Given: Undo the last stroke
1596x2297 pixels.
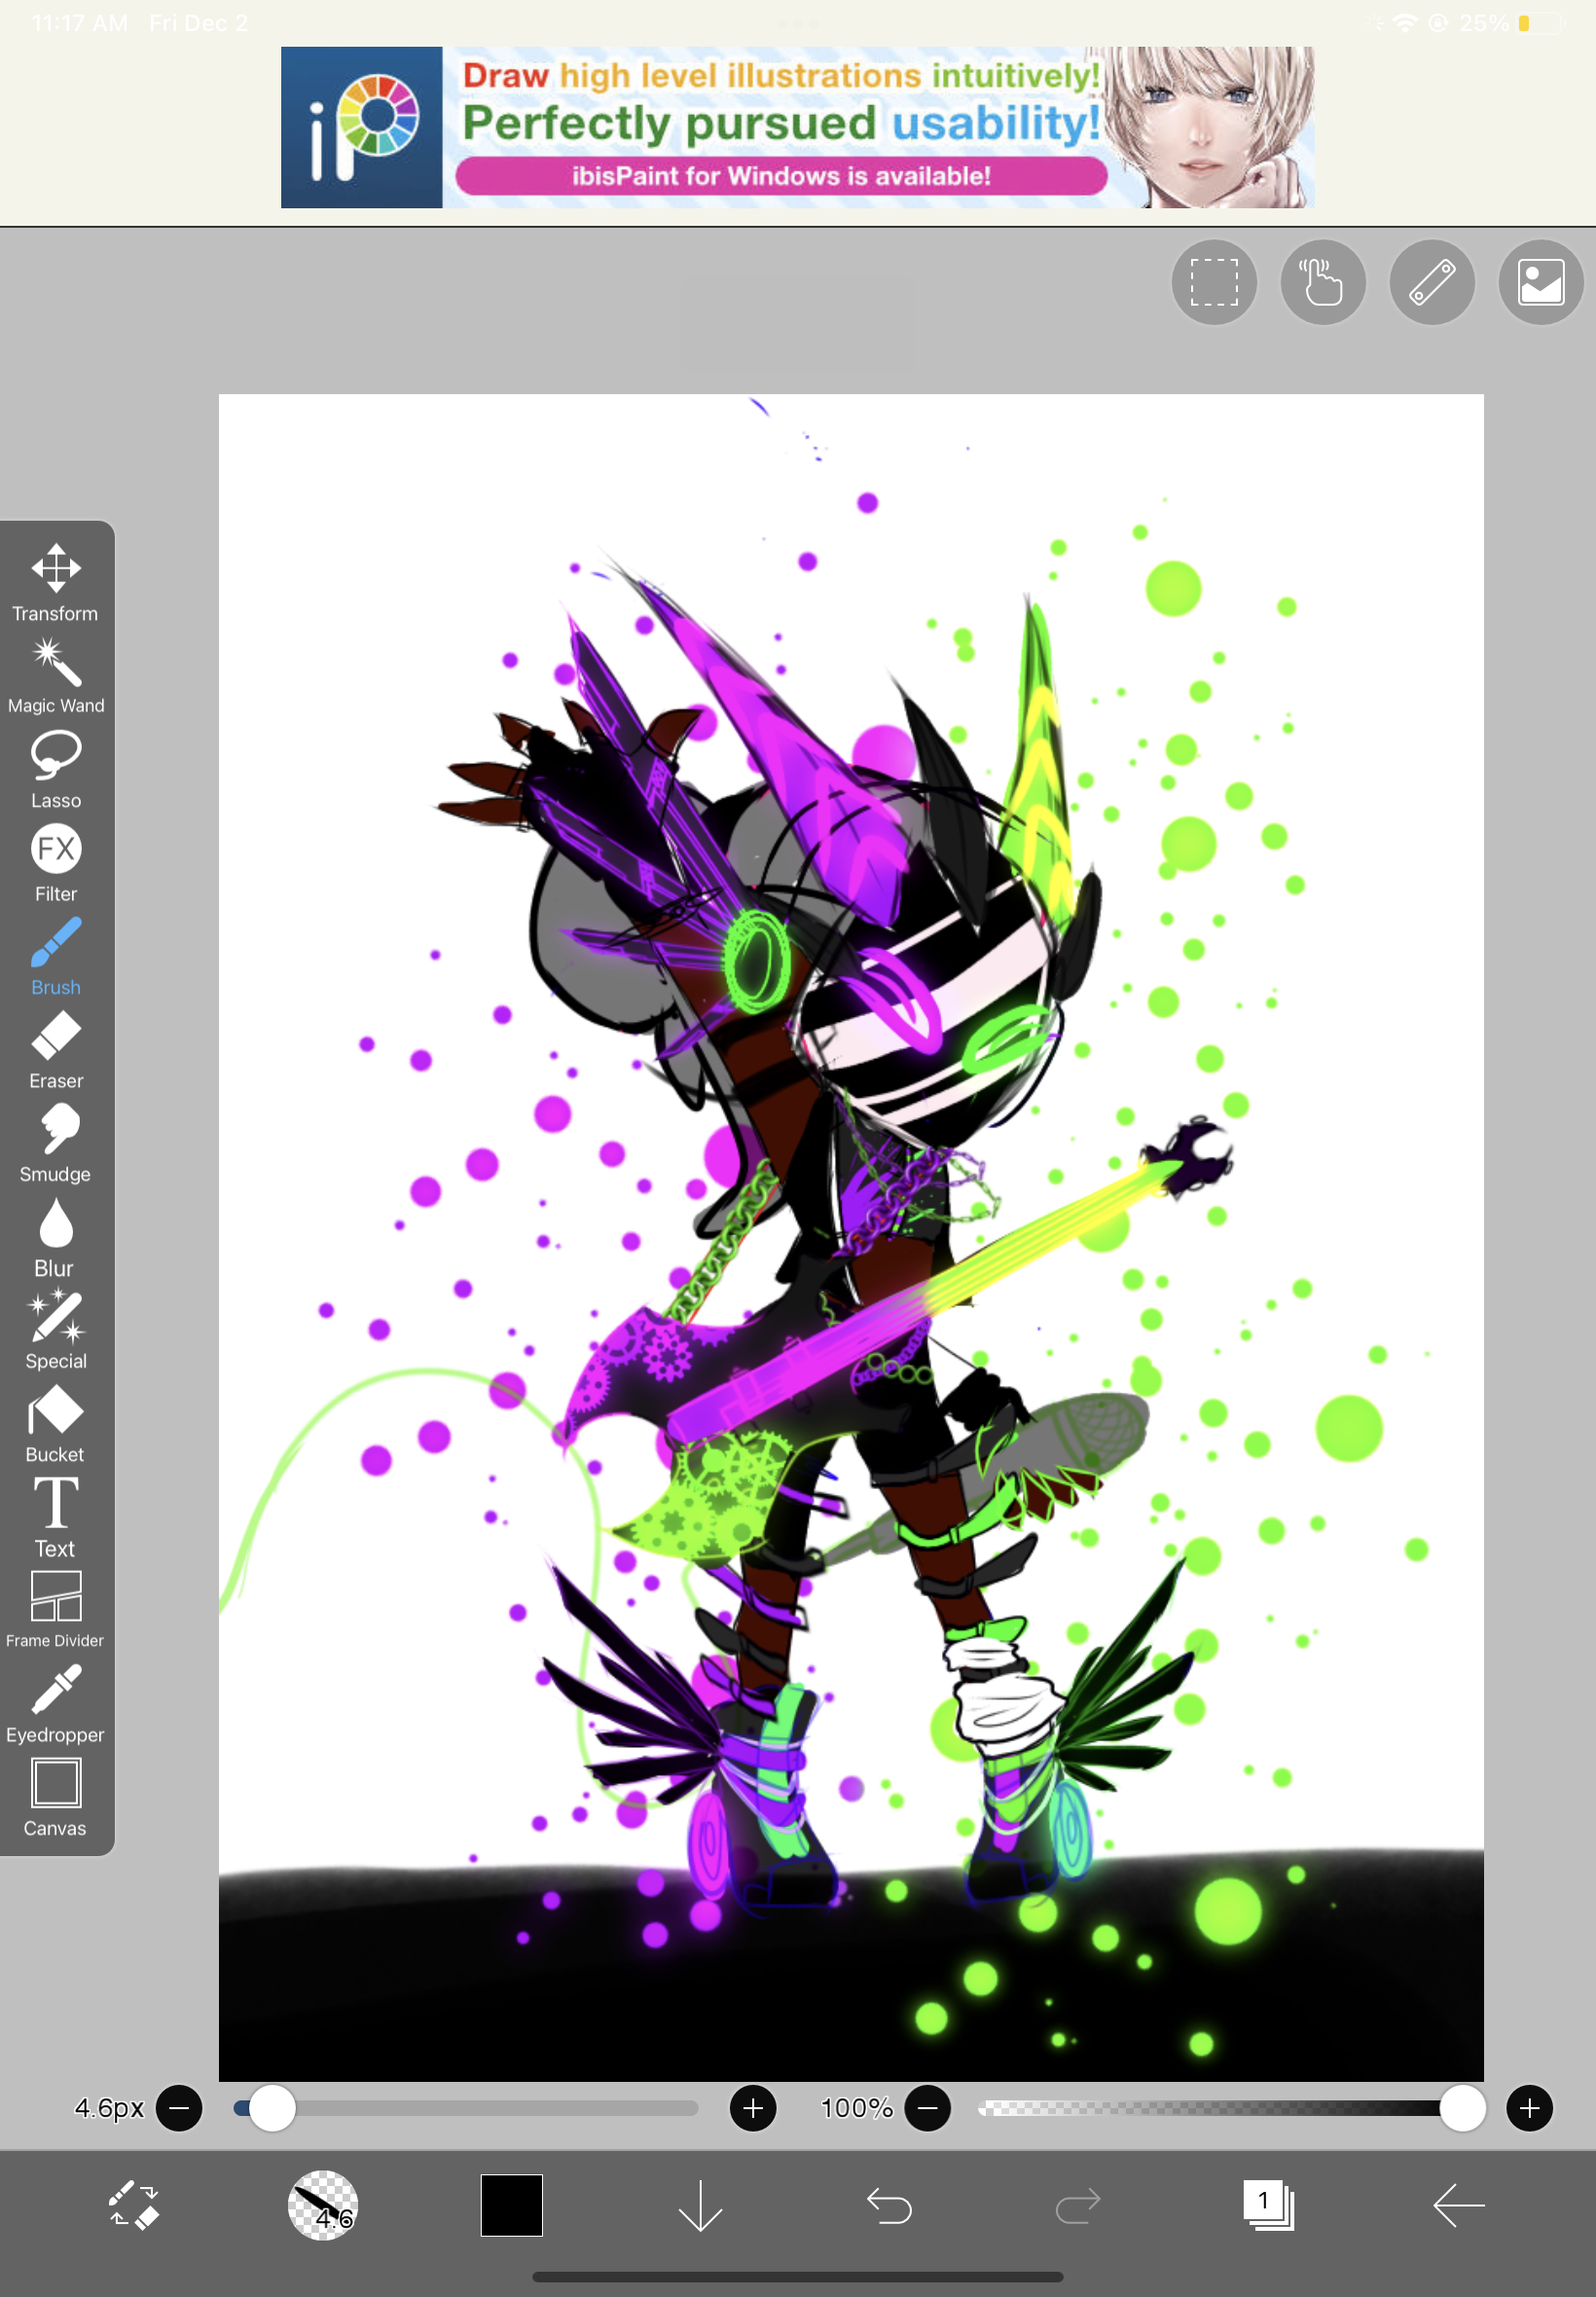Looking at the screenshot, I should click(x=888, y=2205).
